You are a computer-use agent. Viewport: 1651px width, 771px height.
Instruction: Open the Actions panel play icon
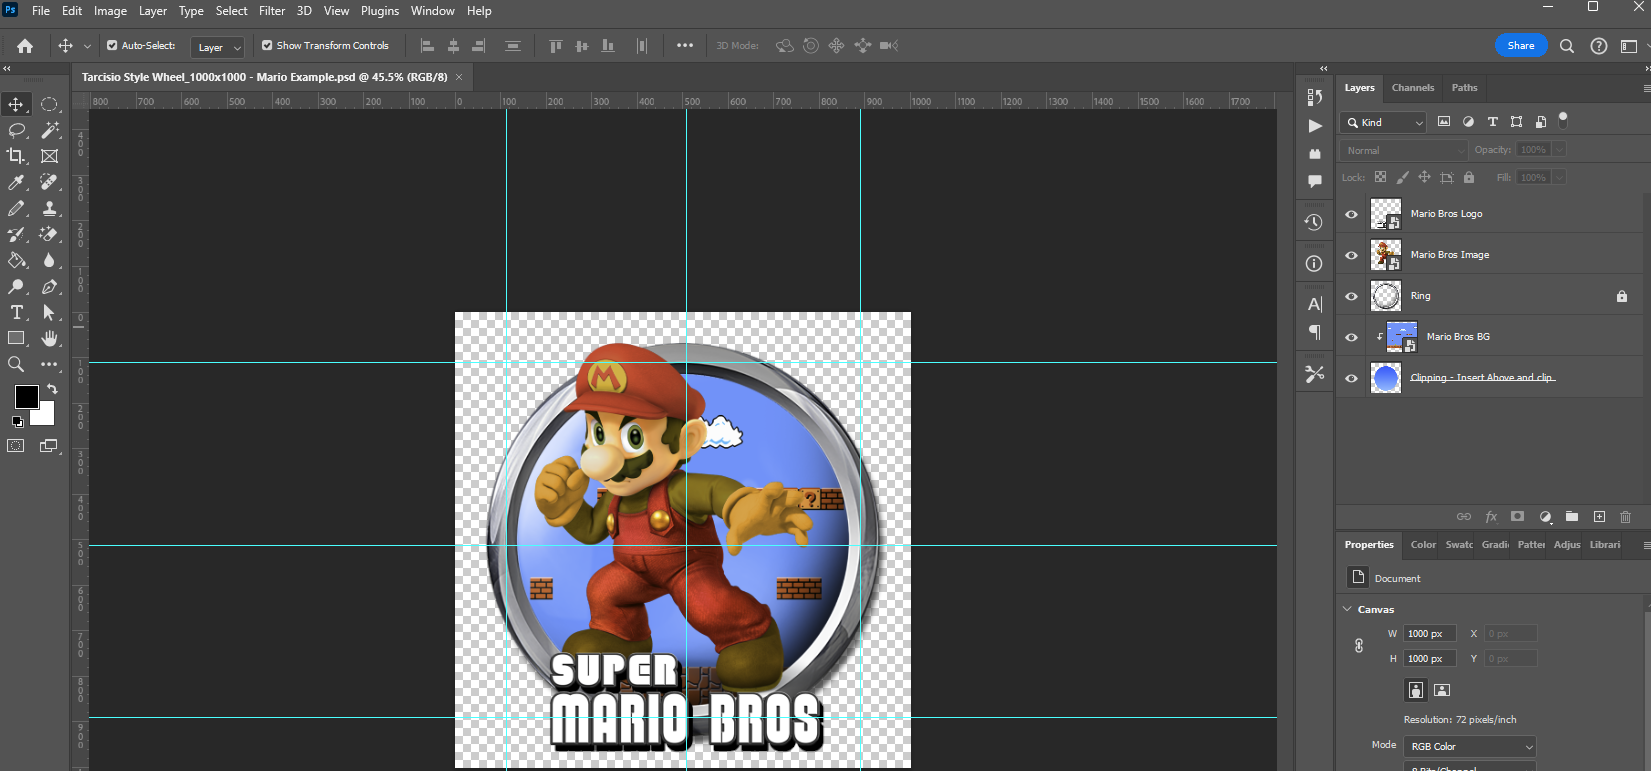(1315, 125)
